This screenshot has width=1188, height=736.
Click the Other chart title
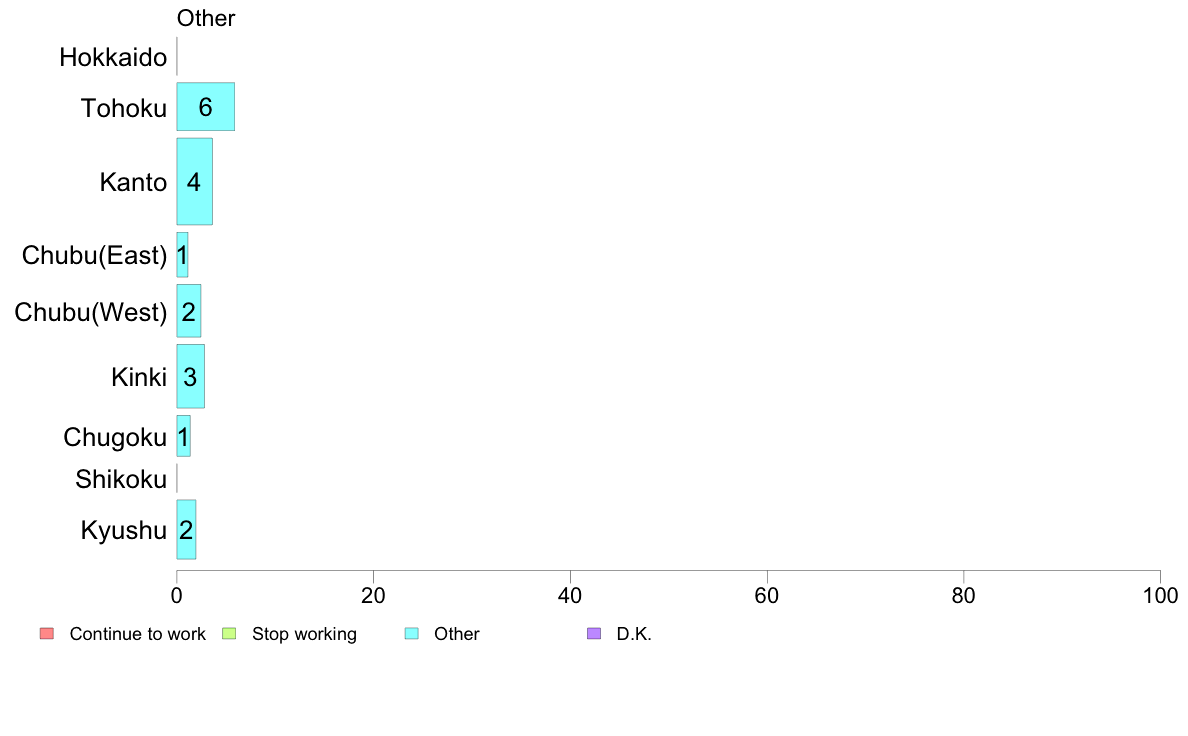[x=206, y=18]
